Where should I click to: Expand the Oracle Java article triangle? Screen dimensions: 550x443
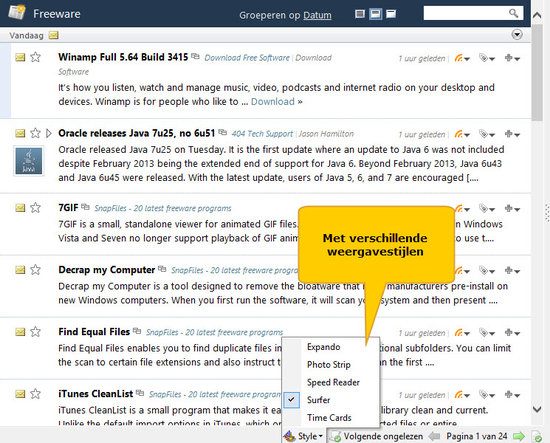point(49,133)
